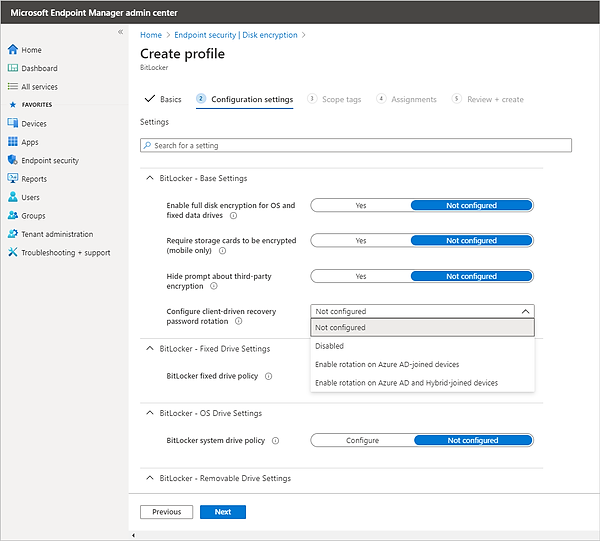Collapse the BitLocker - OS Drive Settings section
600x541 pixels.
coord(148,413)
